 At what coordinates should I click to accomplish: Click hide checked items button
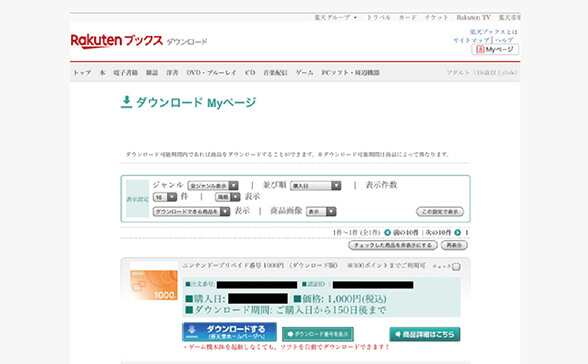[x=393, y=245]
